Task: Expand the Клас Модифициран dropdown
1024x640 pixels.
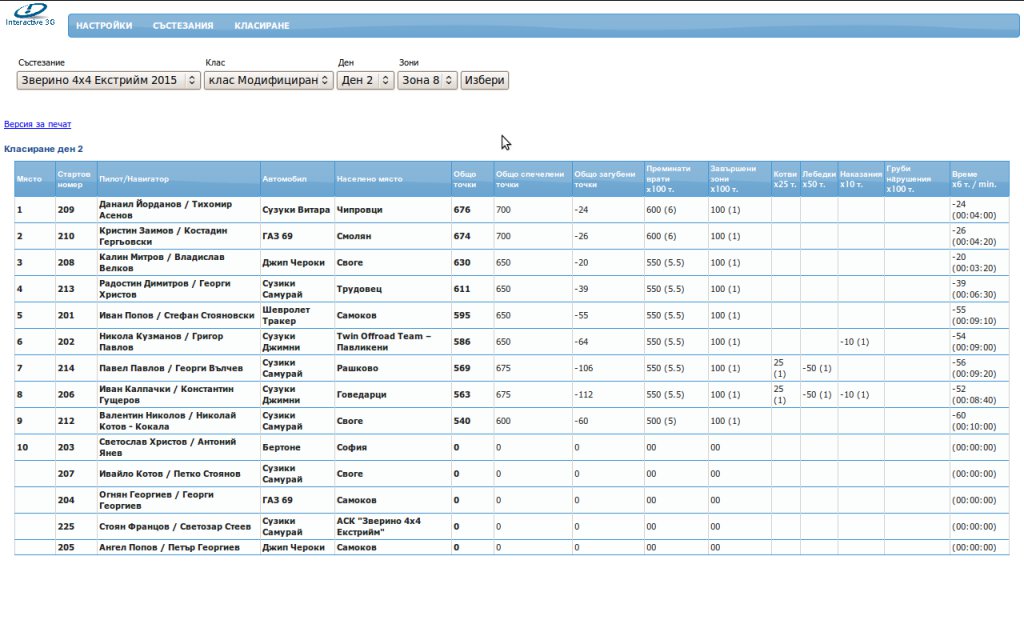Action: point(269,80)
